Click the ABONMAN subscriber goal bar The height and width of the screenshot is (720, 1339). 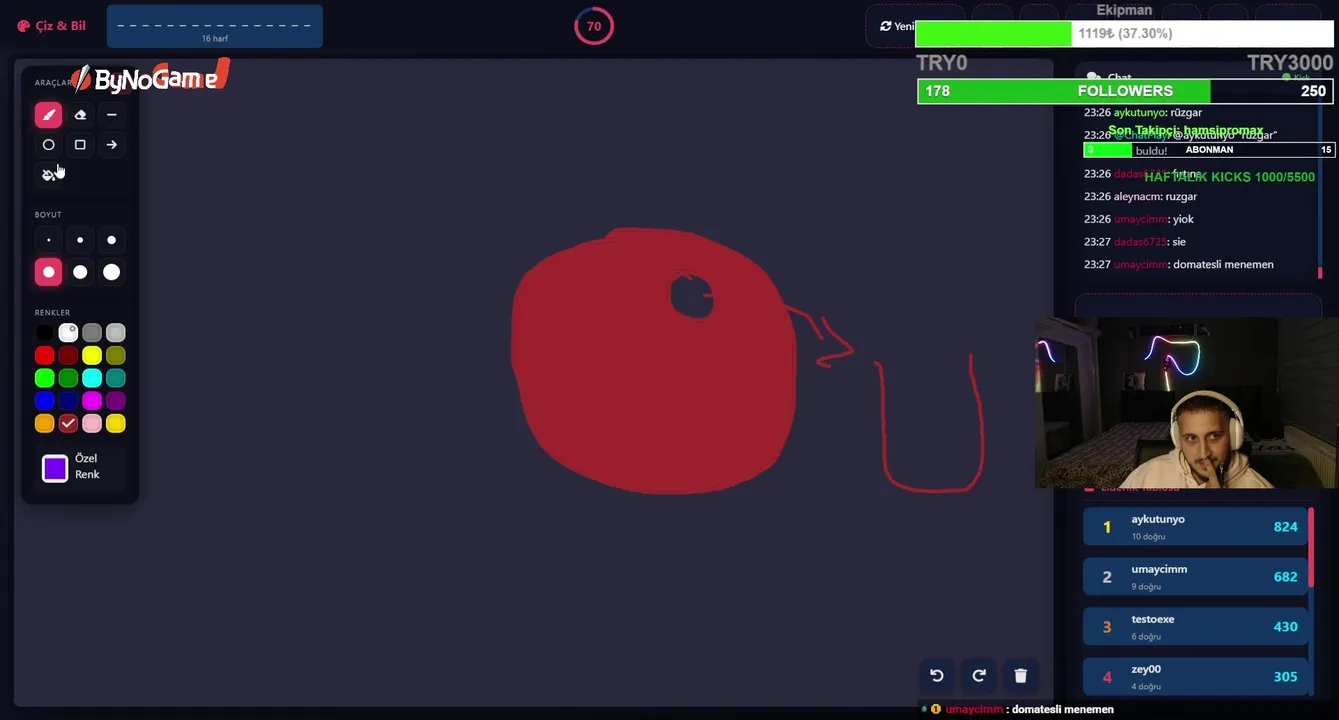pyautogui.click(x=1209, y=150)
